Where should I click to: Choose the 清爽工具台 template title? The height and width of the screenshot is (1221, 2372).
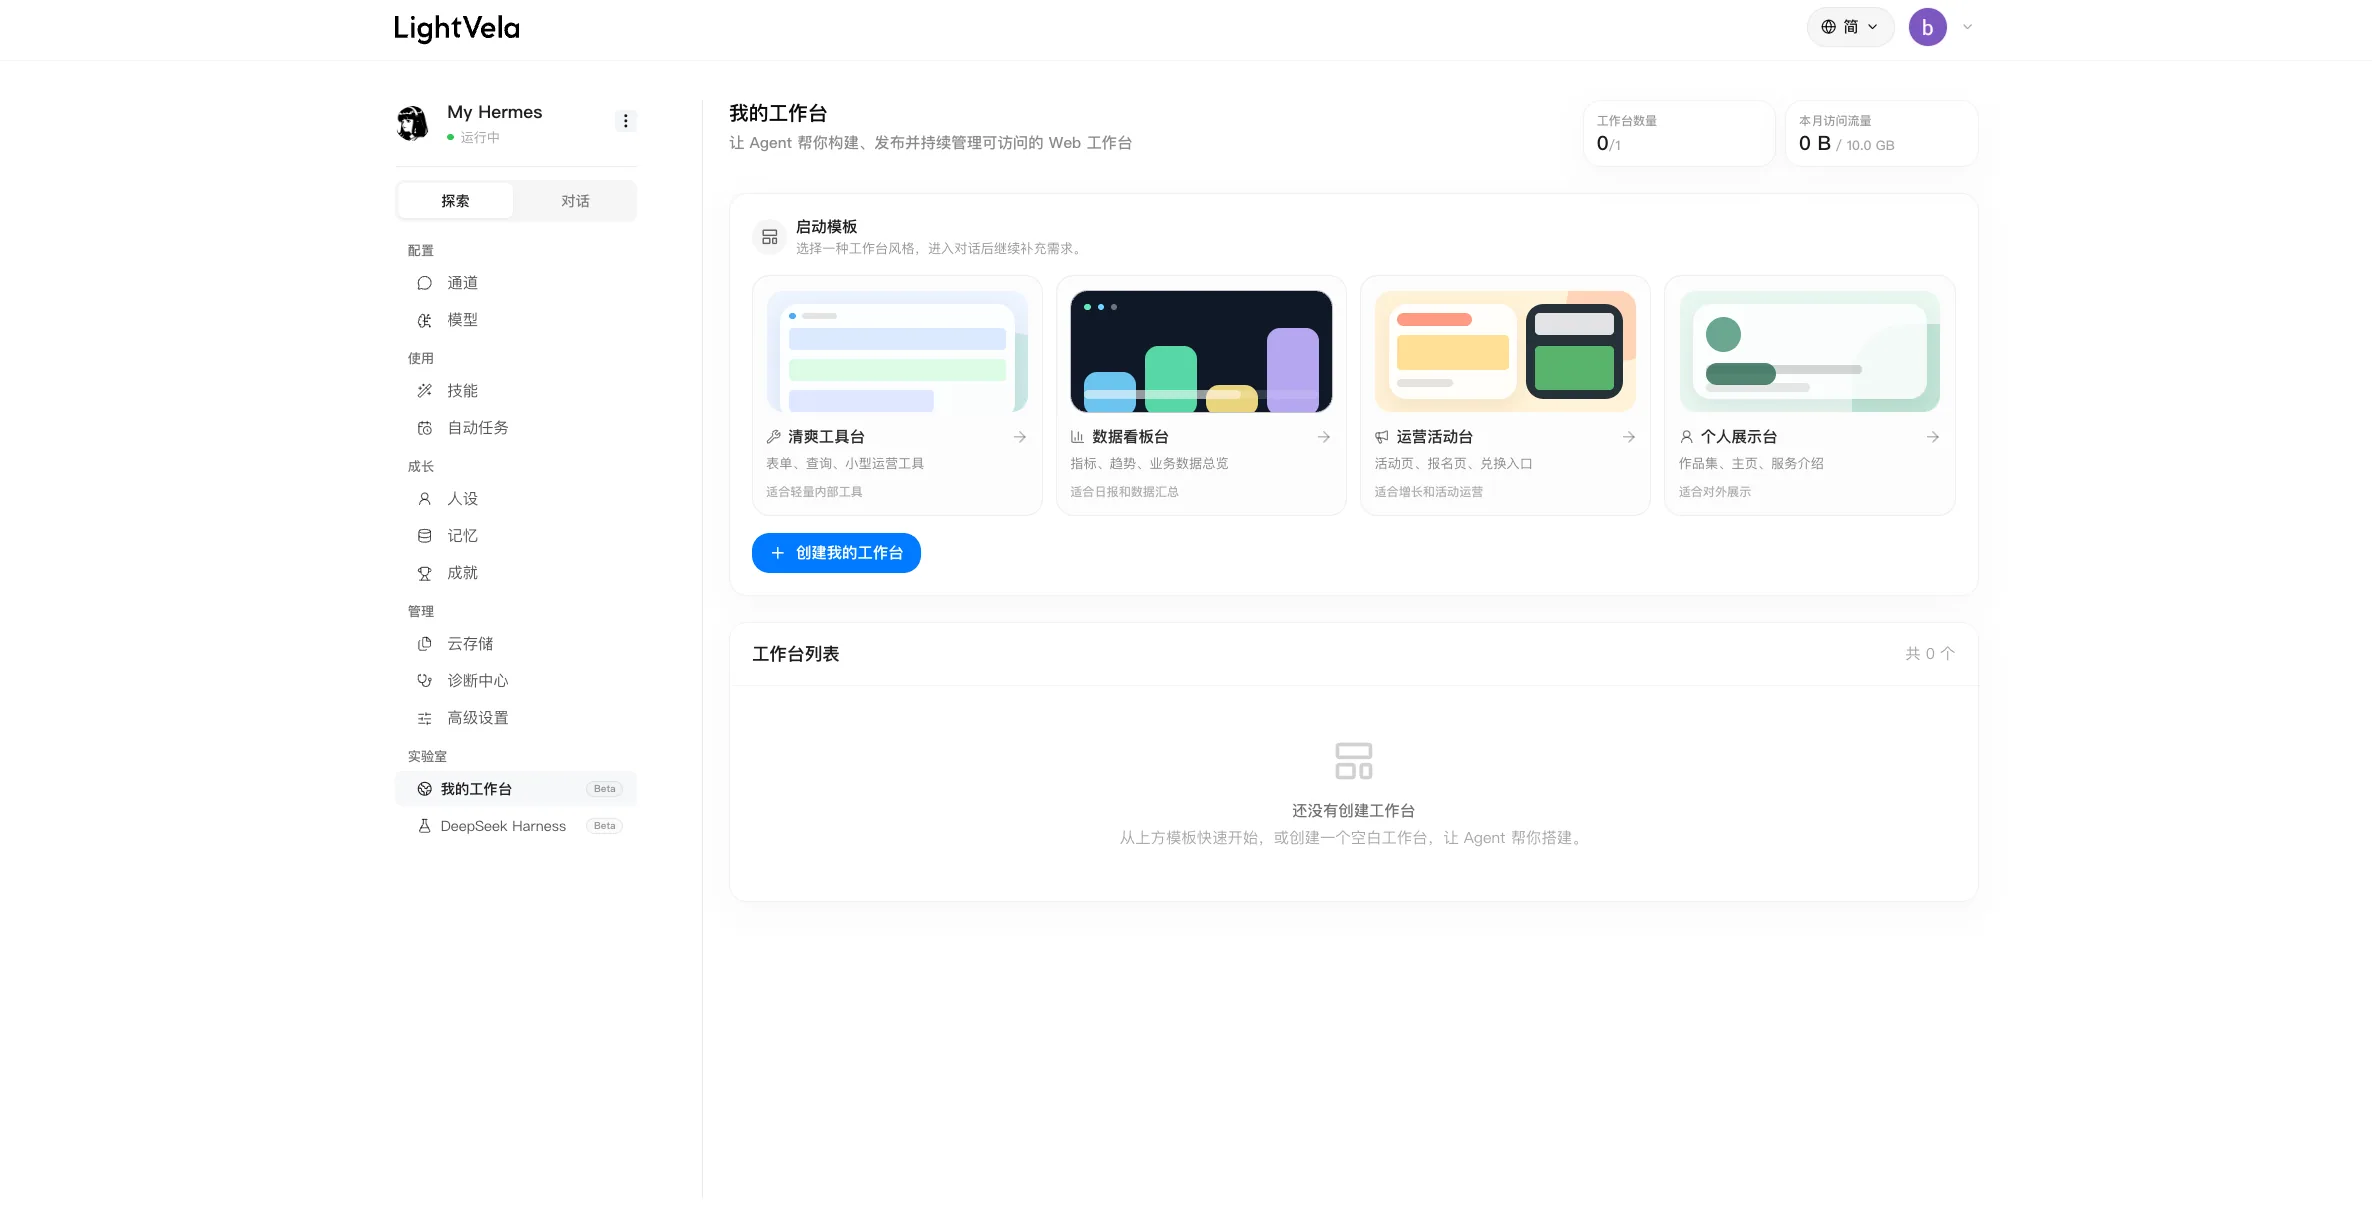[826, 437]
